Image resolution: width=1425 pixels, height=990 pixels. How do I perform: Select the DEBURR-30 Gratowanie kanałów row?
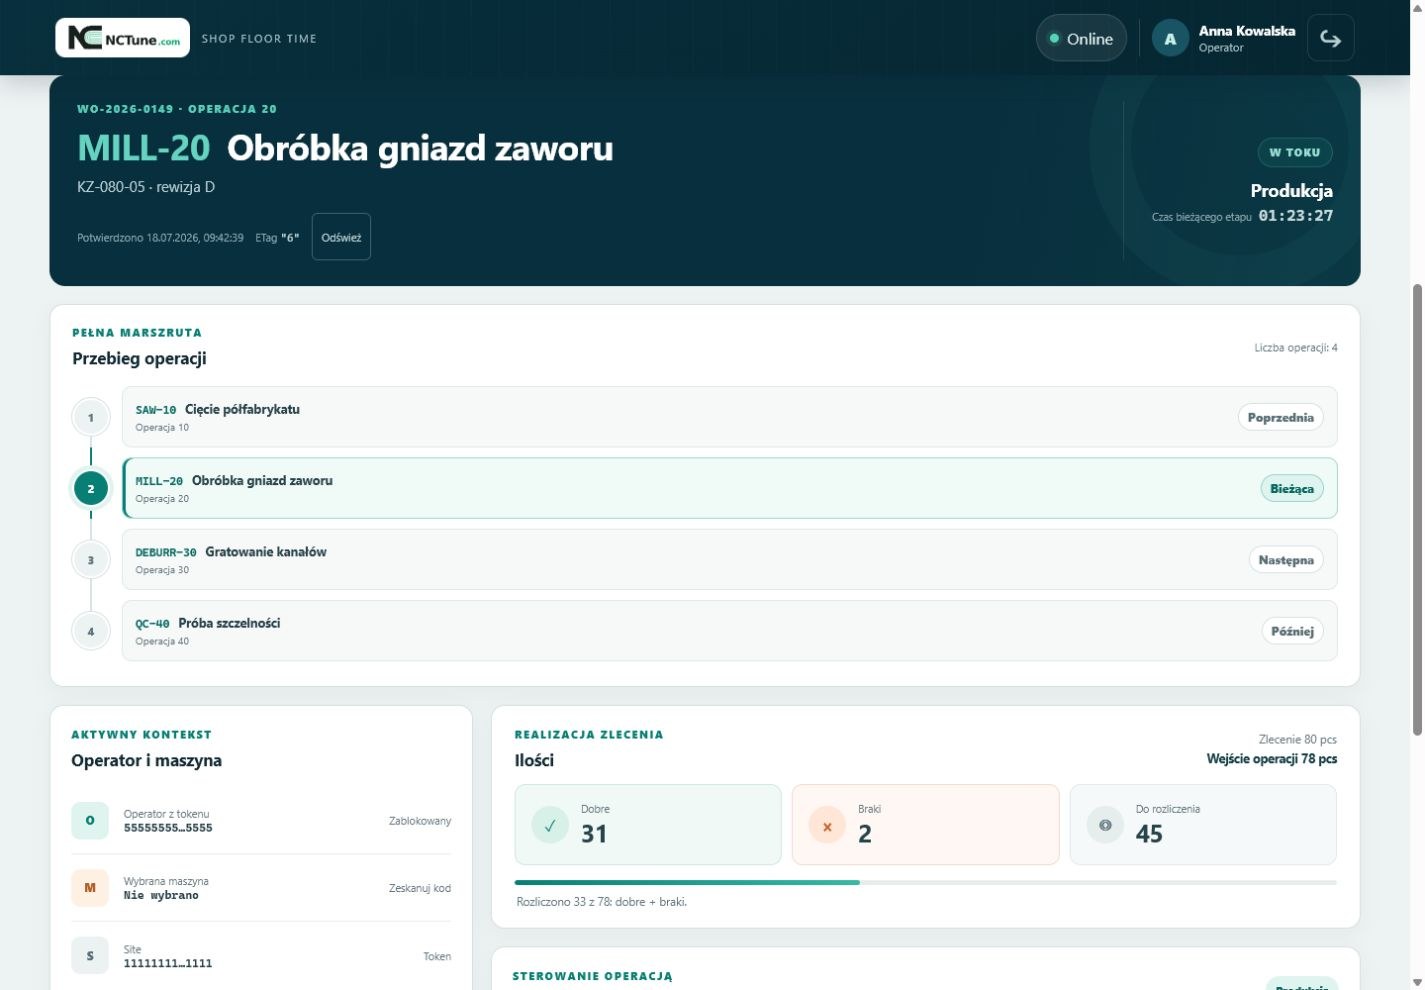point(729,559)
